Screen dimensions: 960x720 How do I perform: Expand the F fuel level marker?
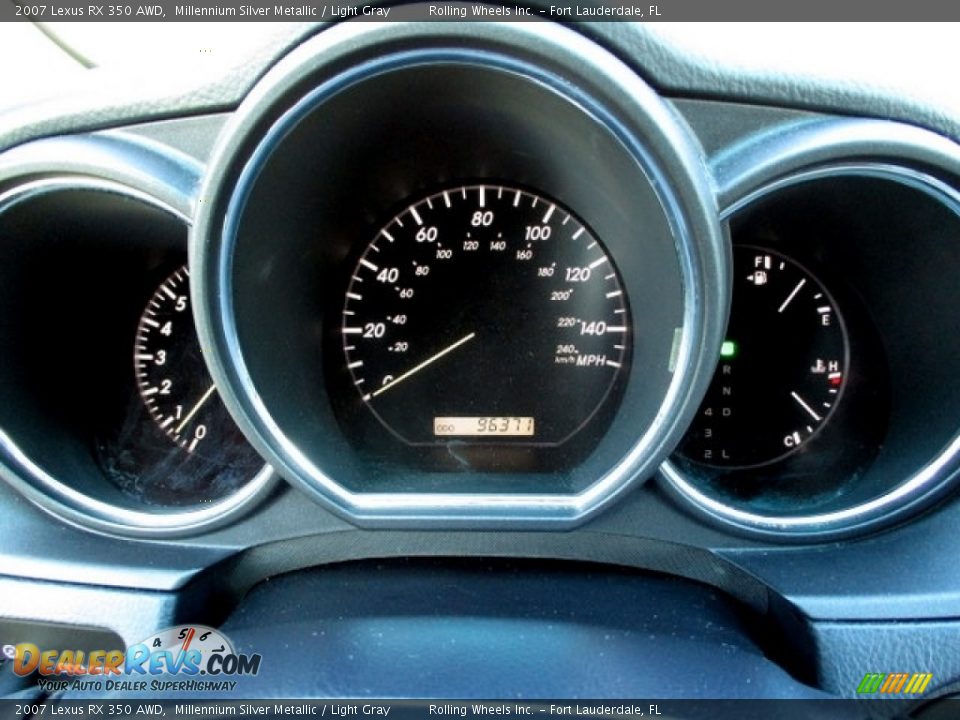(758, 262)
